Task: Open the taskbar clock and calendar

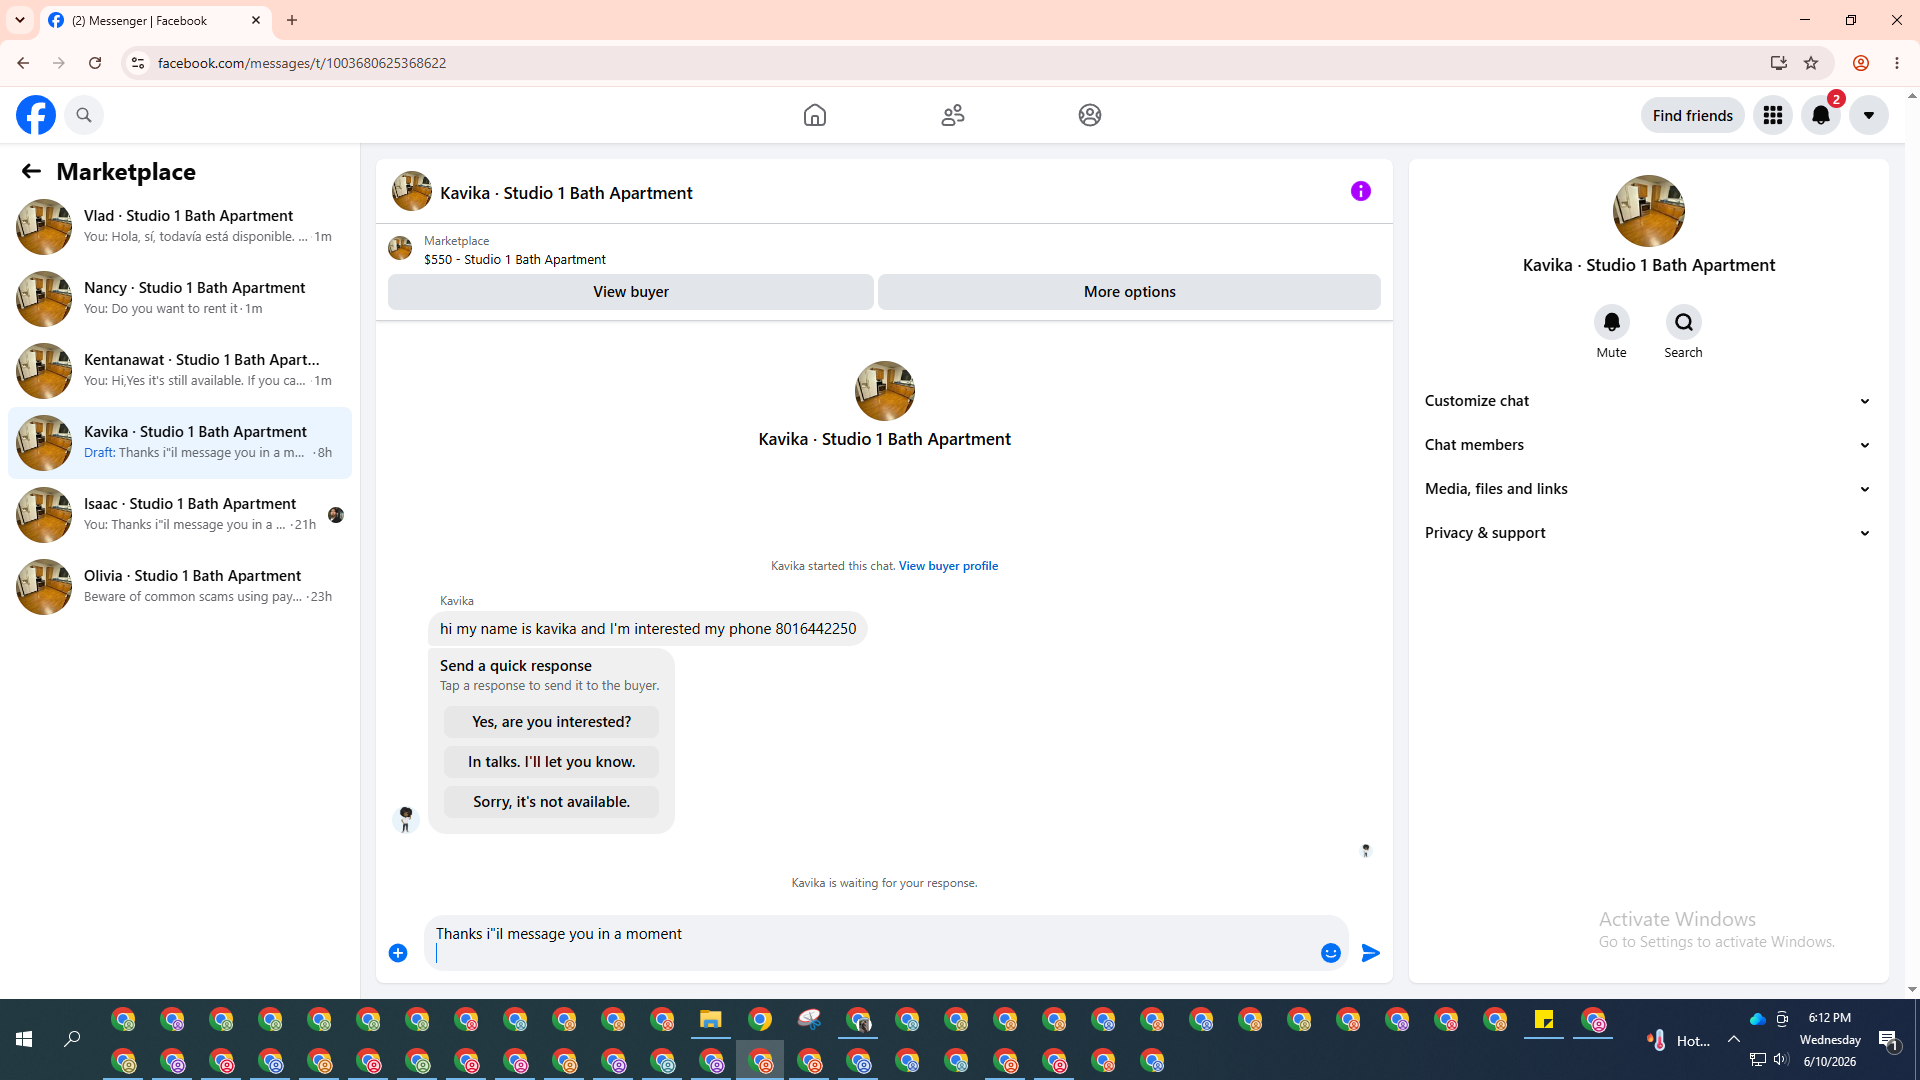Action: click(x=1830, y=1040)
